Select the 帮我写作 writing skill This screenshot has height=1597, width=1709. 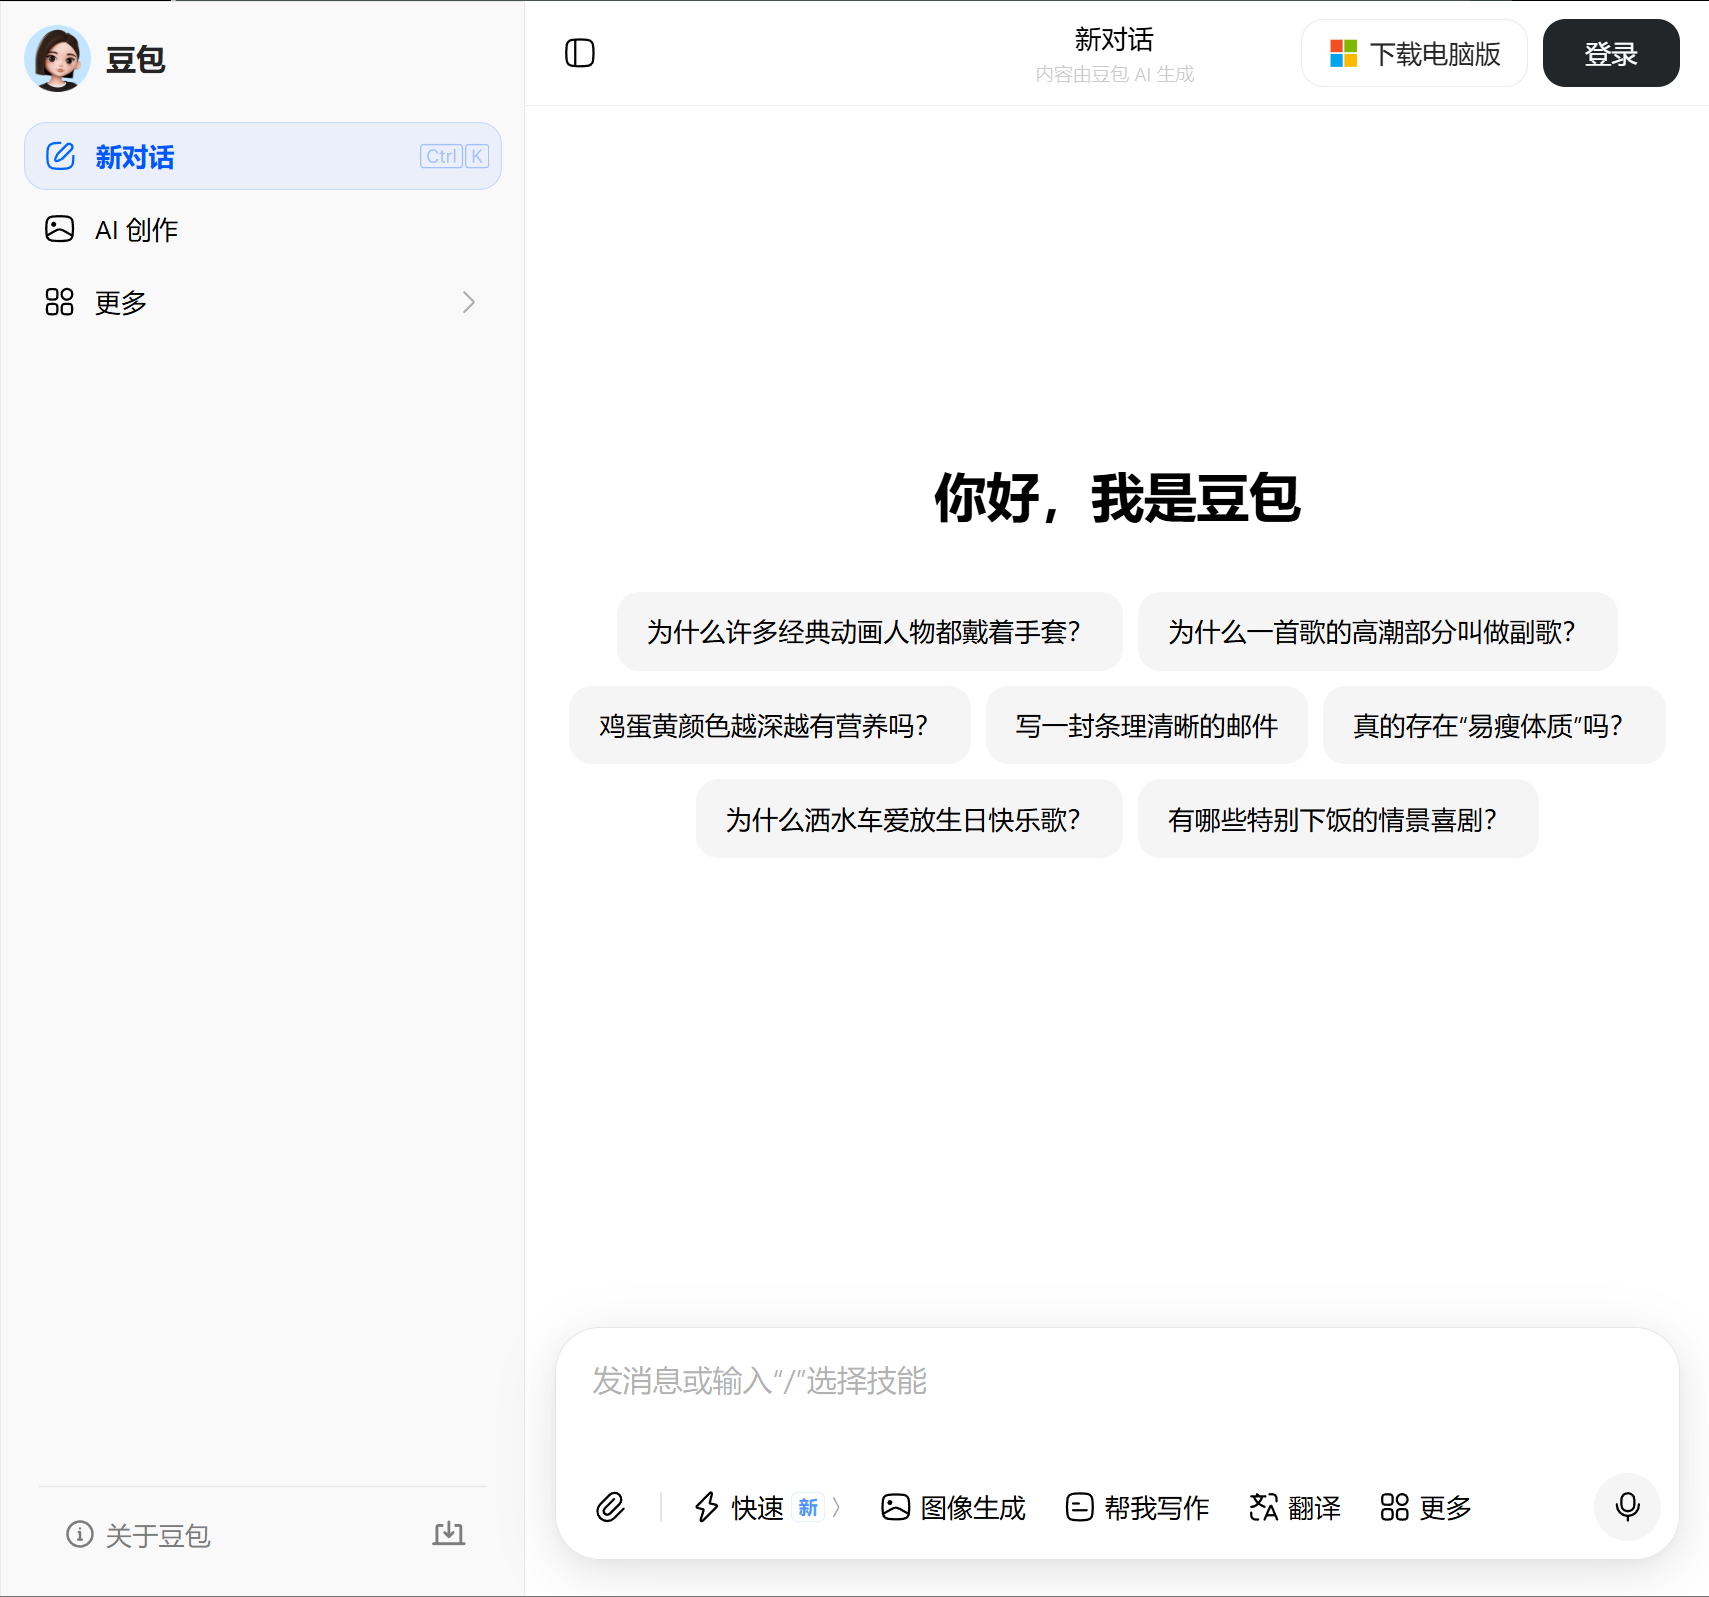(x=1137, y=1507)
